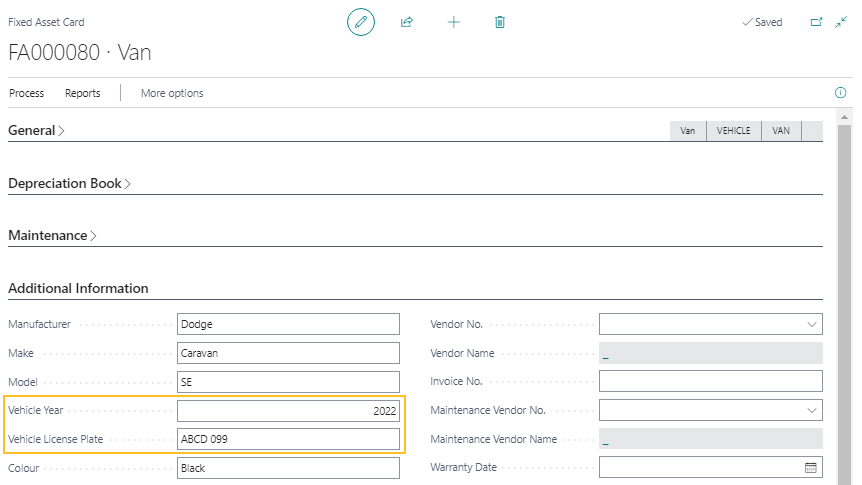Open the Reports menu
Viewport: 862px width, 485px height.
[x=83, y=93]
